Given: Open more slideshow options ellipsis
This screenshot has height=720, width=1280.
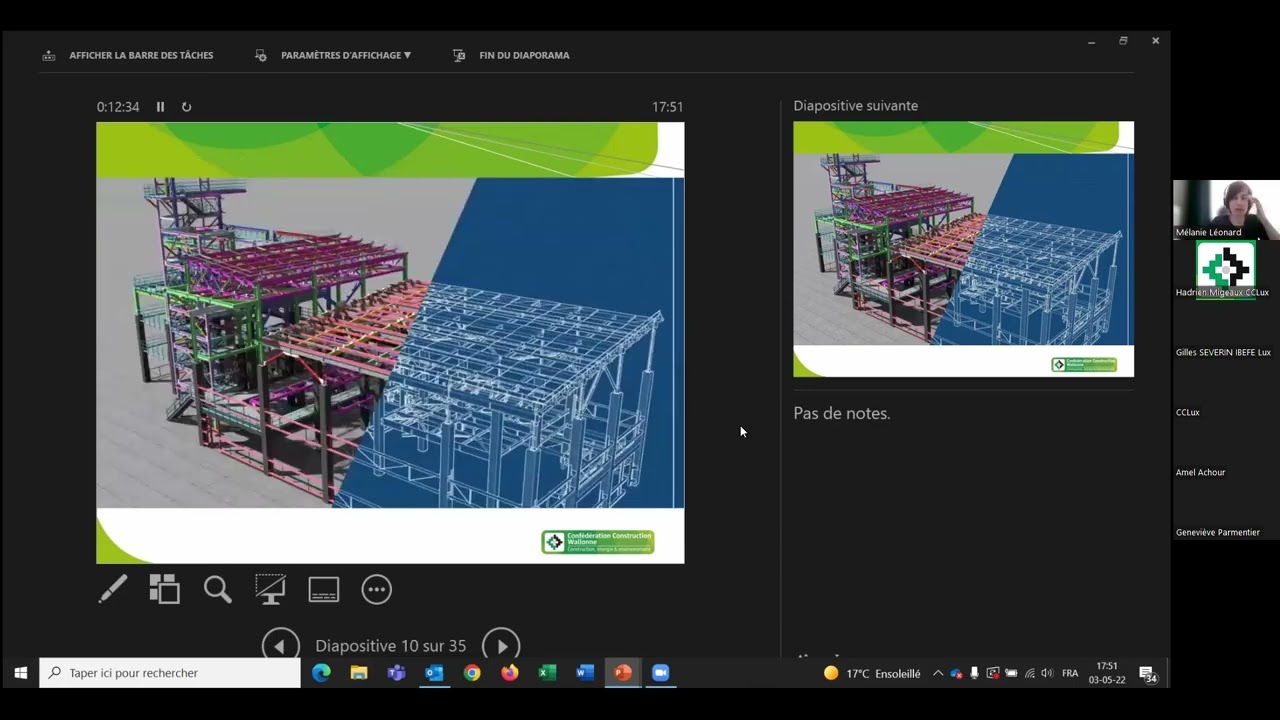Looking at the screenshot, I should tap(376, 589).
